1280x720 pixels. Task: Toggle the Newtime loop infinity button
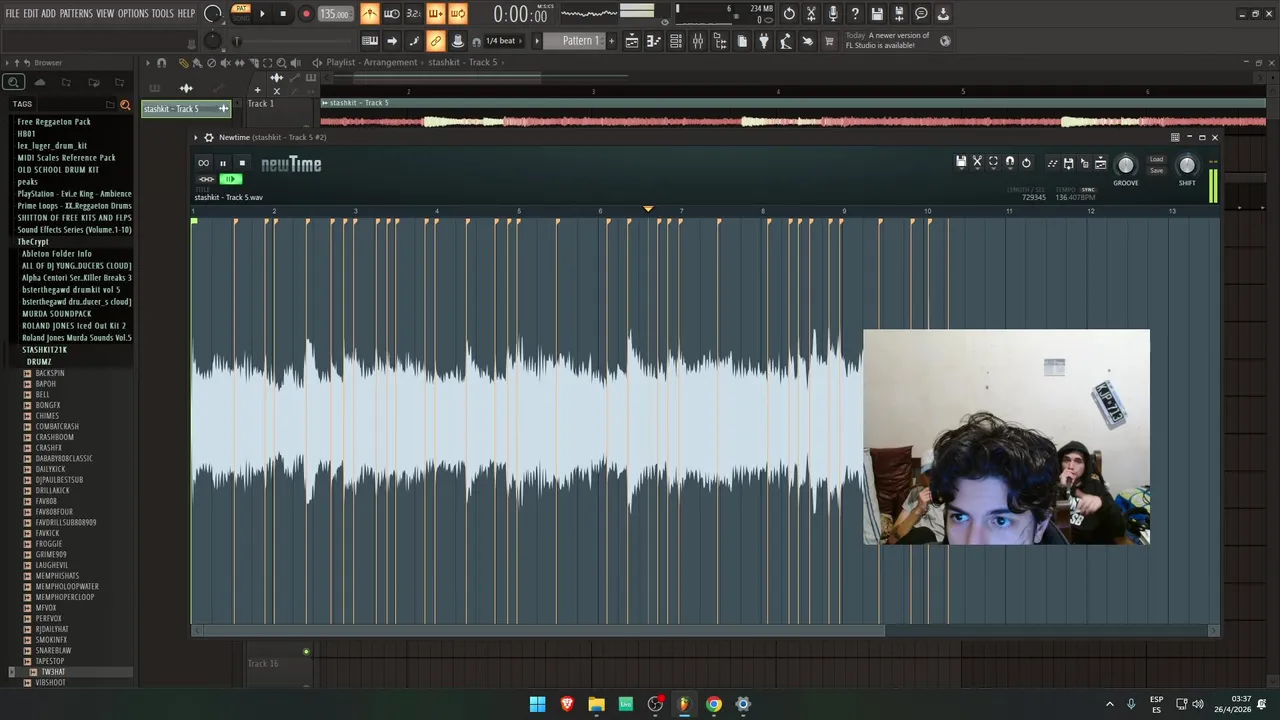point(204,164)
